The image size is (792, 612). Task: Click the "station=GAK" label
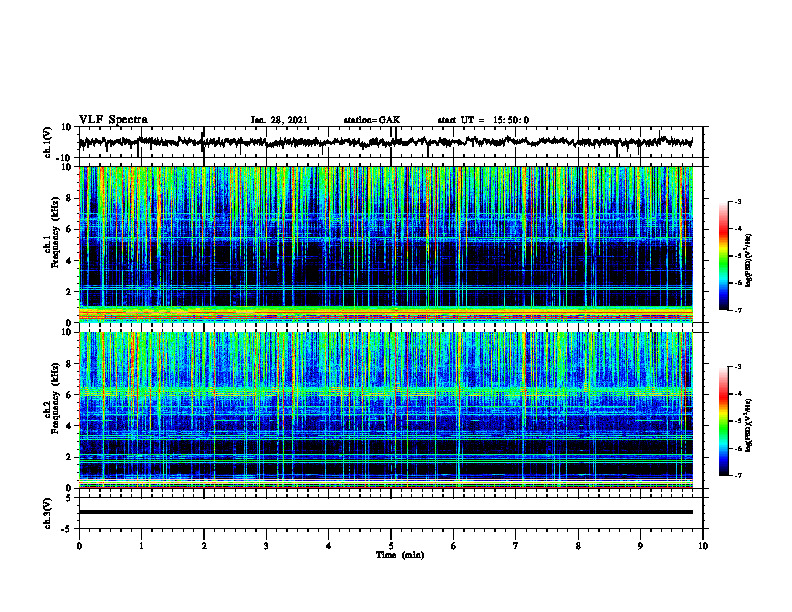372,120
